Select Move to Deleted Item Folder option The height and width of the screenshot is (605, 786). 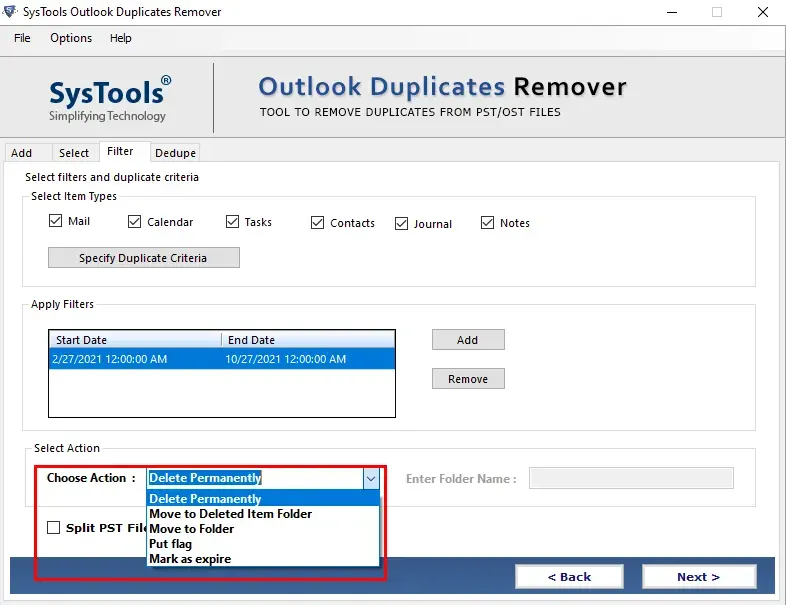point(230,514)
